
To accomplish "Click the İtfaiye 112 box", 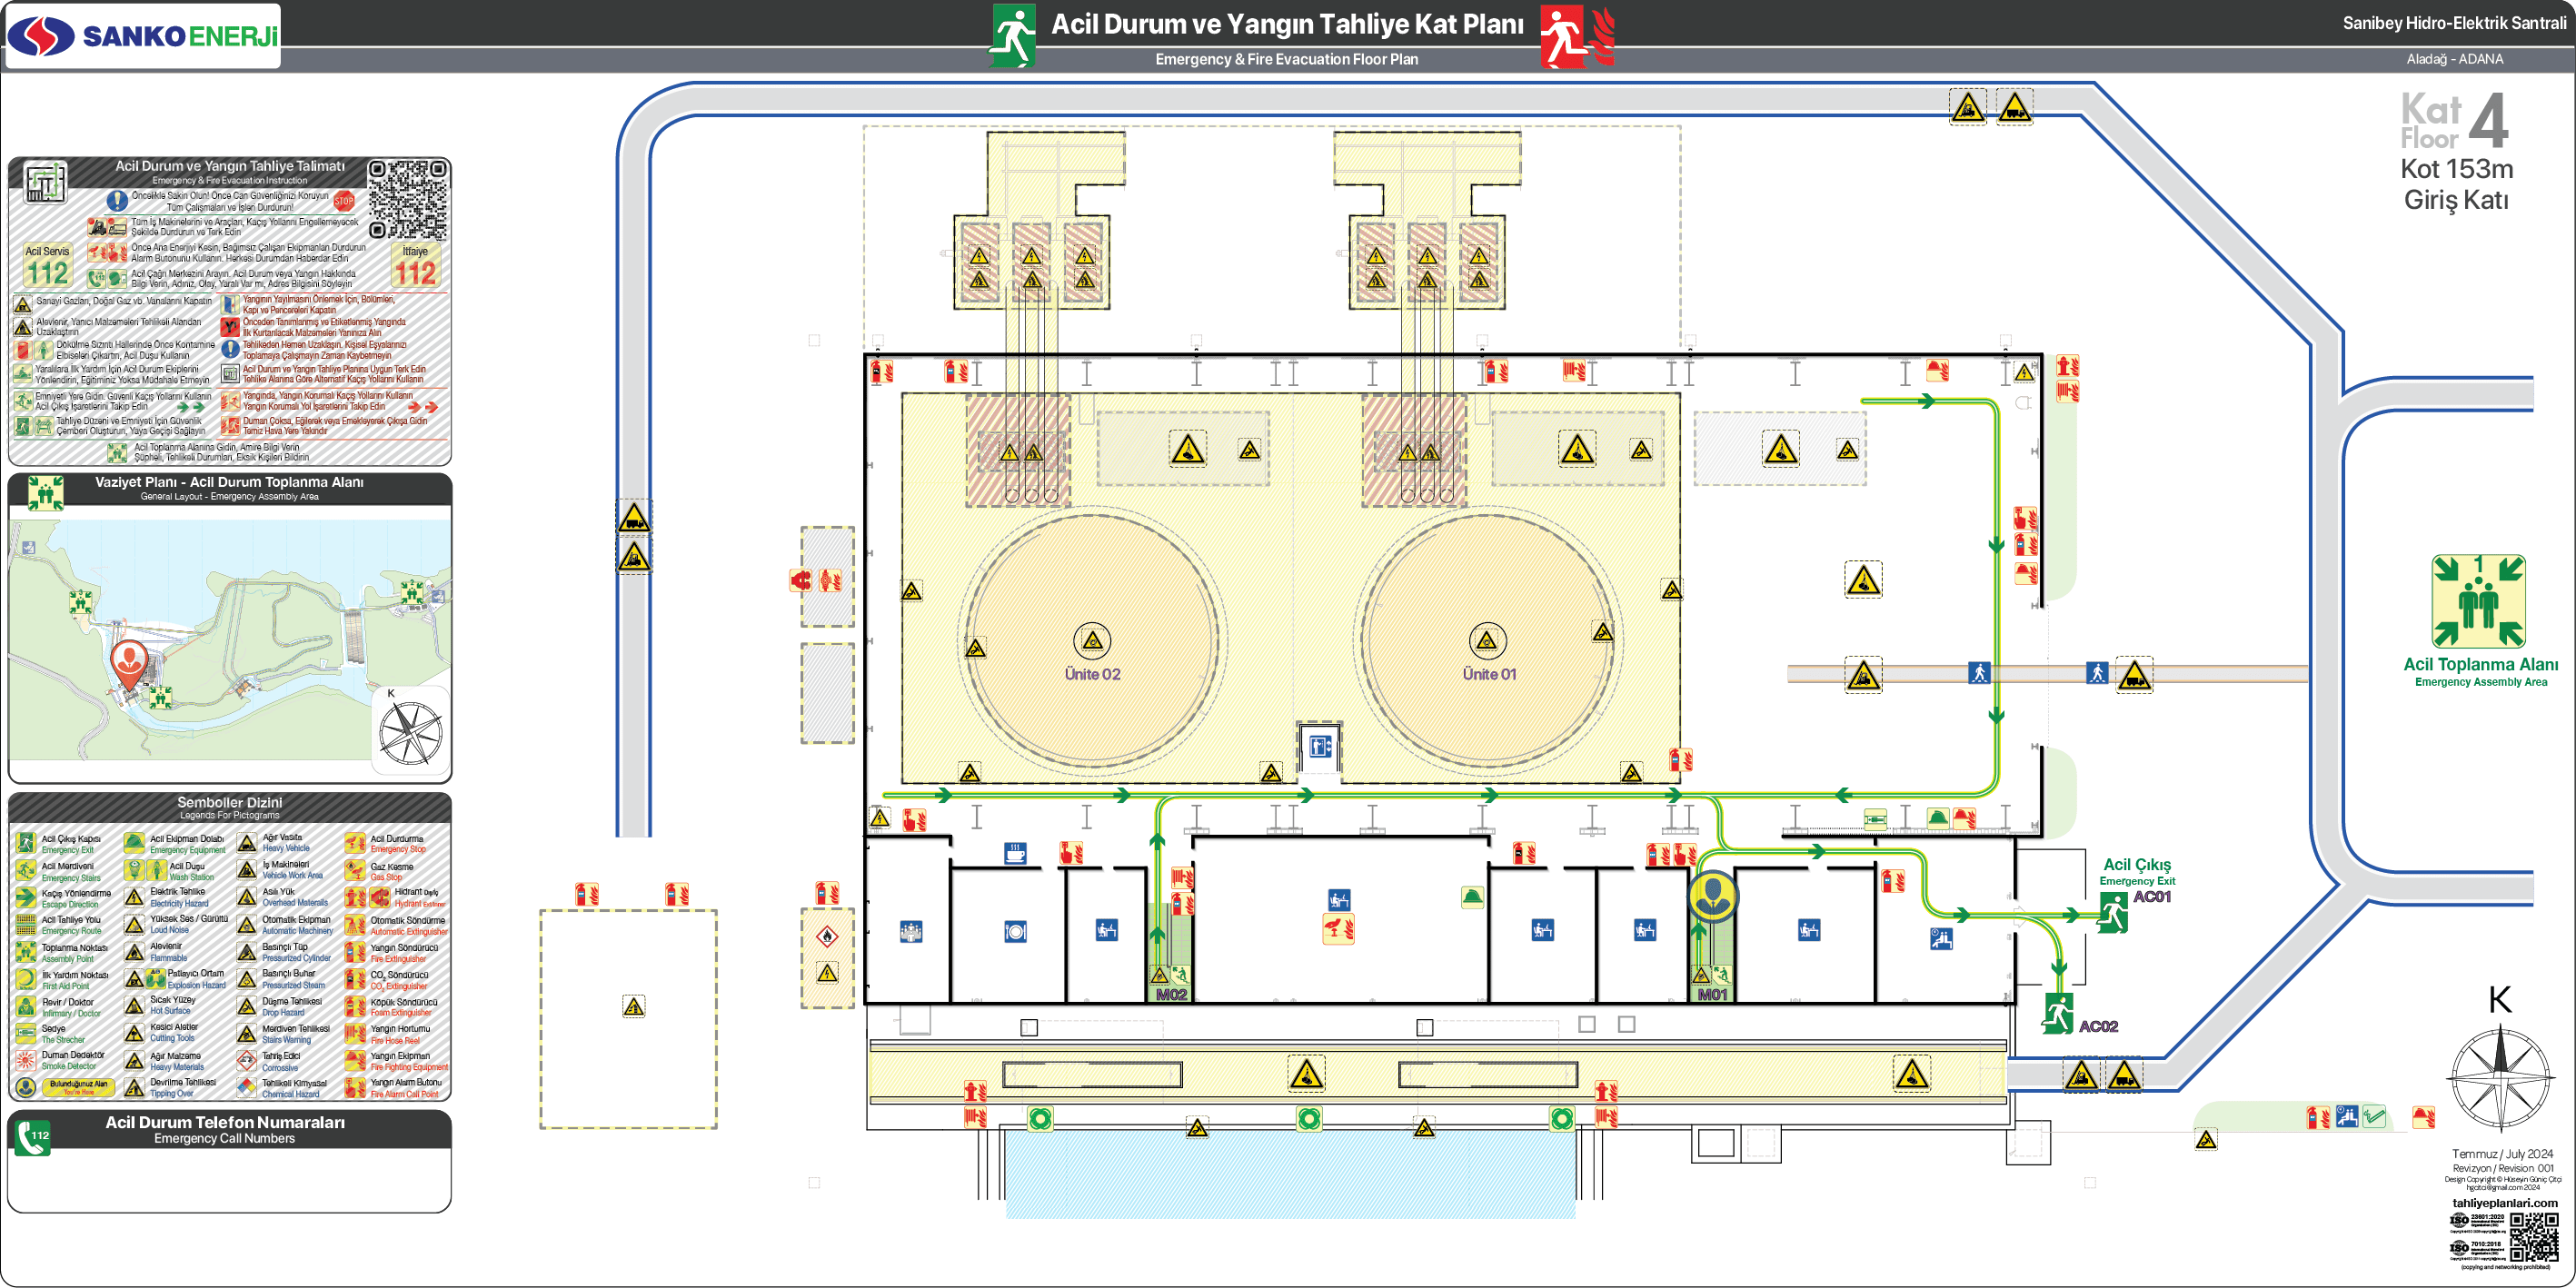I will 415,266.
